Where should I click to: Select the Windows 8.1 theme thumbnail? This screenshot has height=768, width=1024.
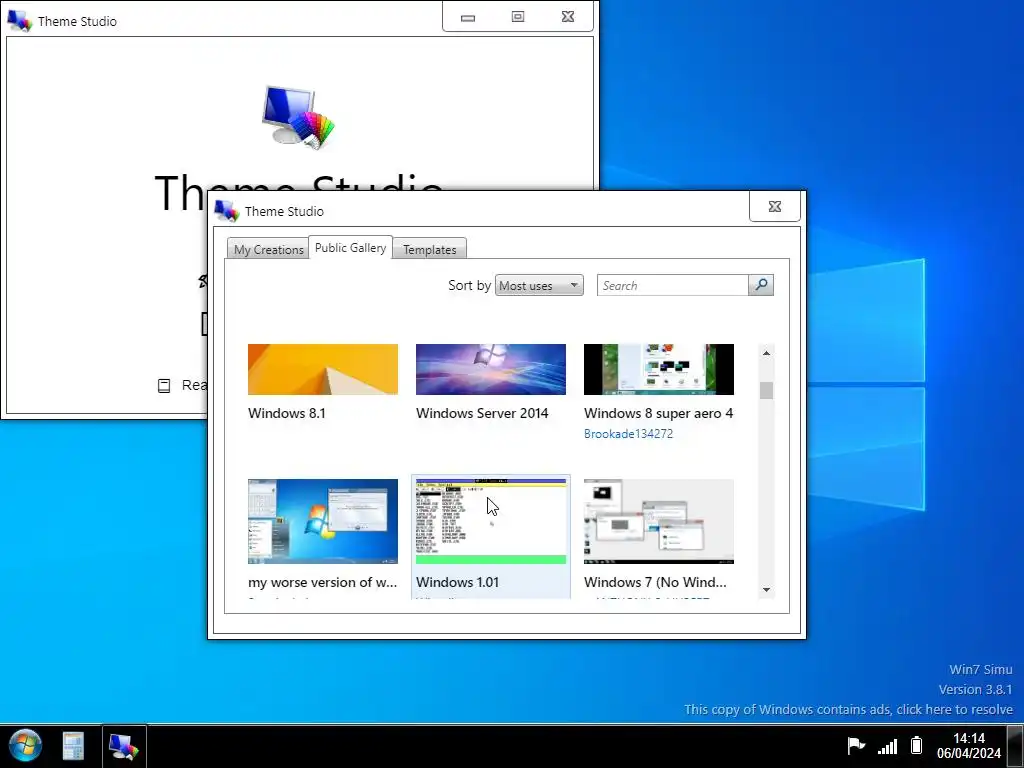point(323,370)
